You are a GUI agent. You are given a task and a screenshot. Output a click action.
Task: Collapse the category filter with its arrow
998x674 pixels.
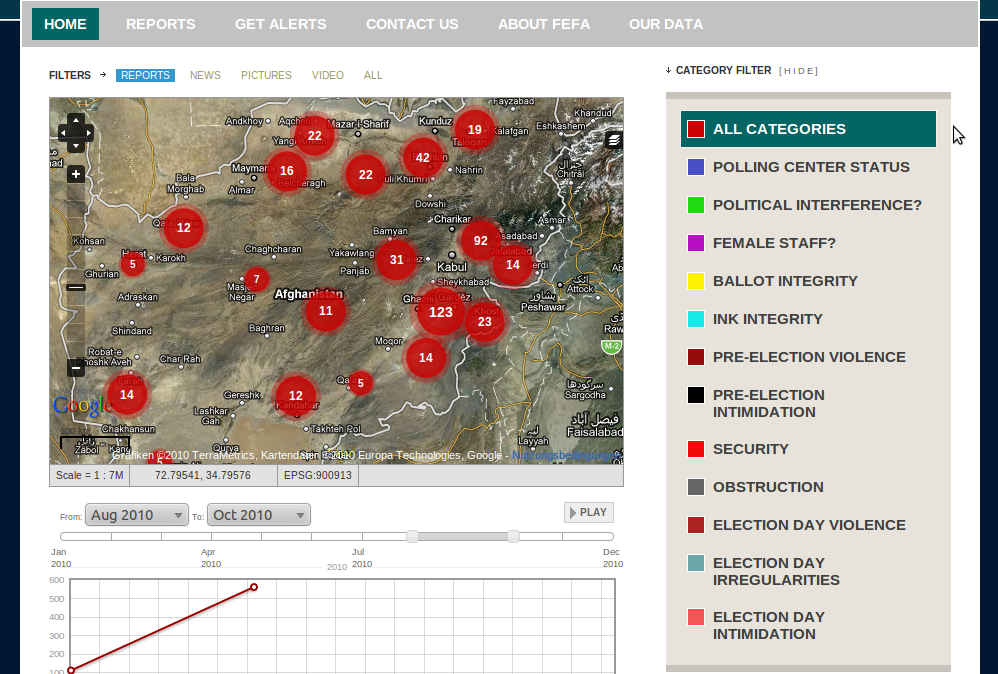(667, 69)
